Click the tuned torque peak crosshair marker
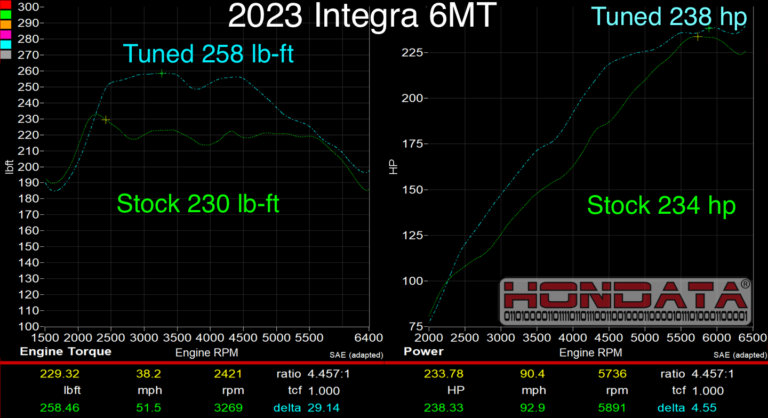Viewport: 768px width, 418px height. coord(162,72)
